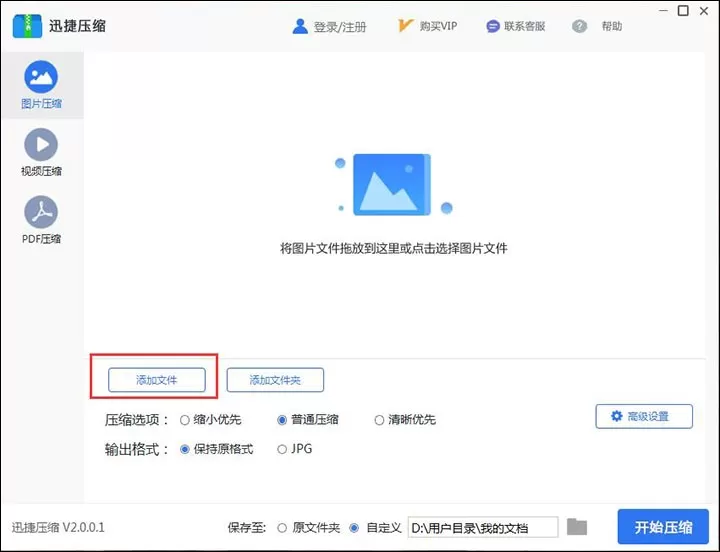Click the user avatar login icon
The image size is (720, 552).
coord(300,26)
